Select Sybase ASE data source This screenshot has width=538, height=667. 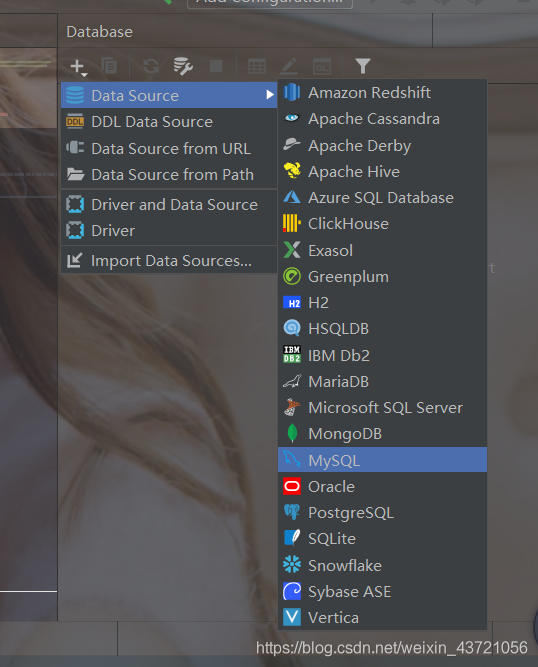(x=382, y=591)
